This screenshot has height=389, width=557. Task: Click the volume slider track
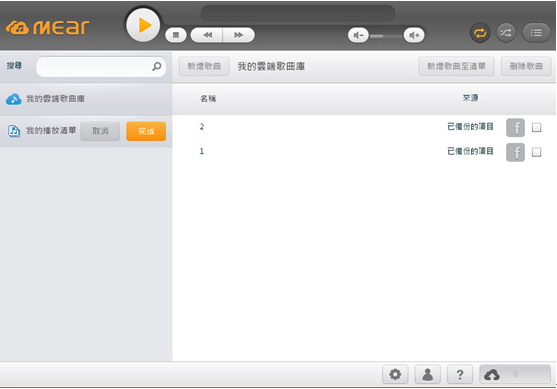coord(386,36)
